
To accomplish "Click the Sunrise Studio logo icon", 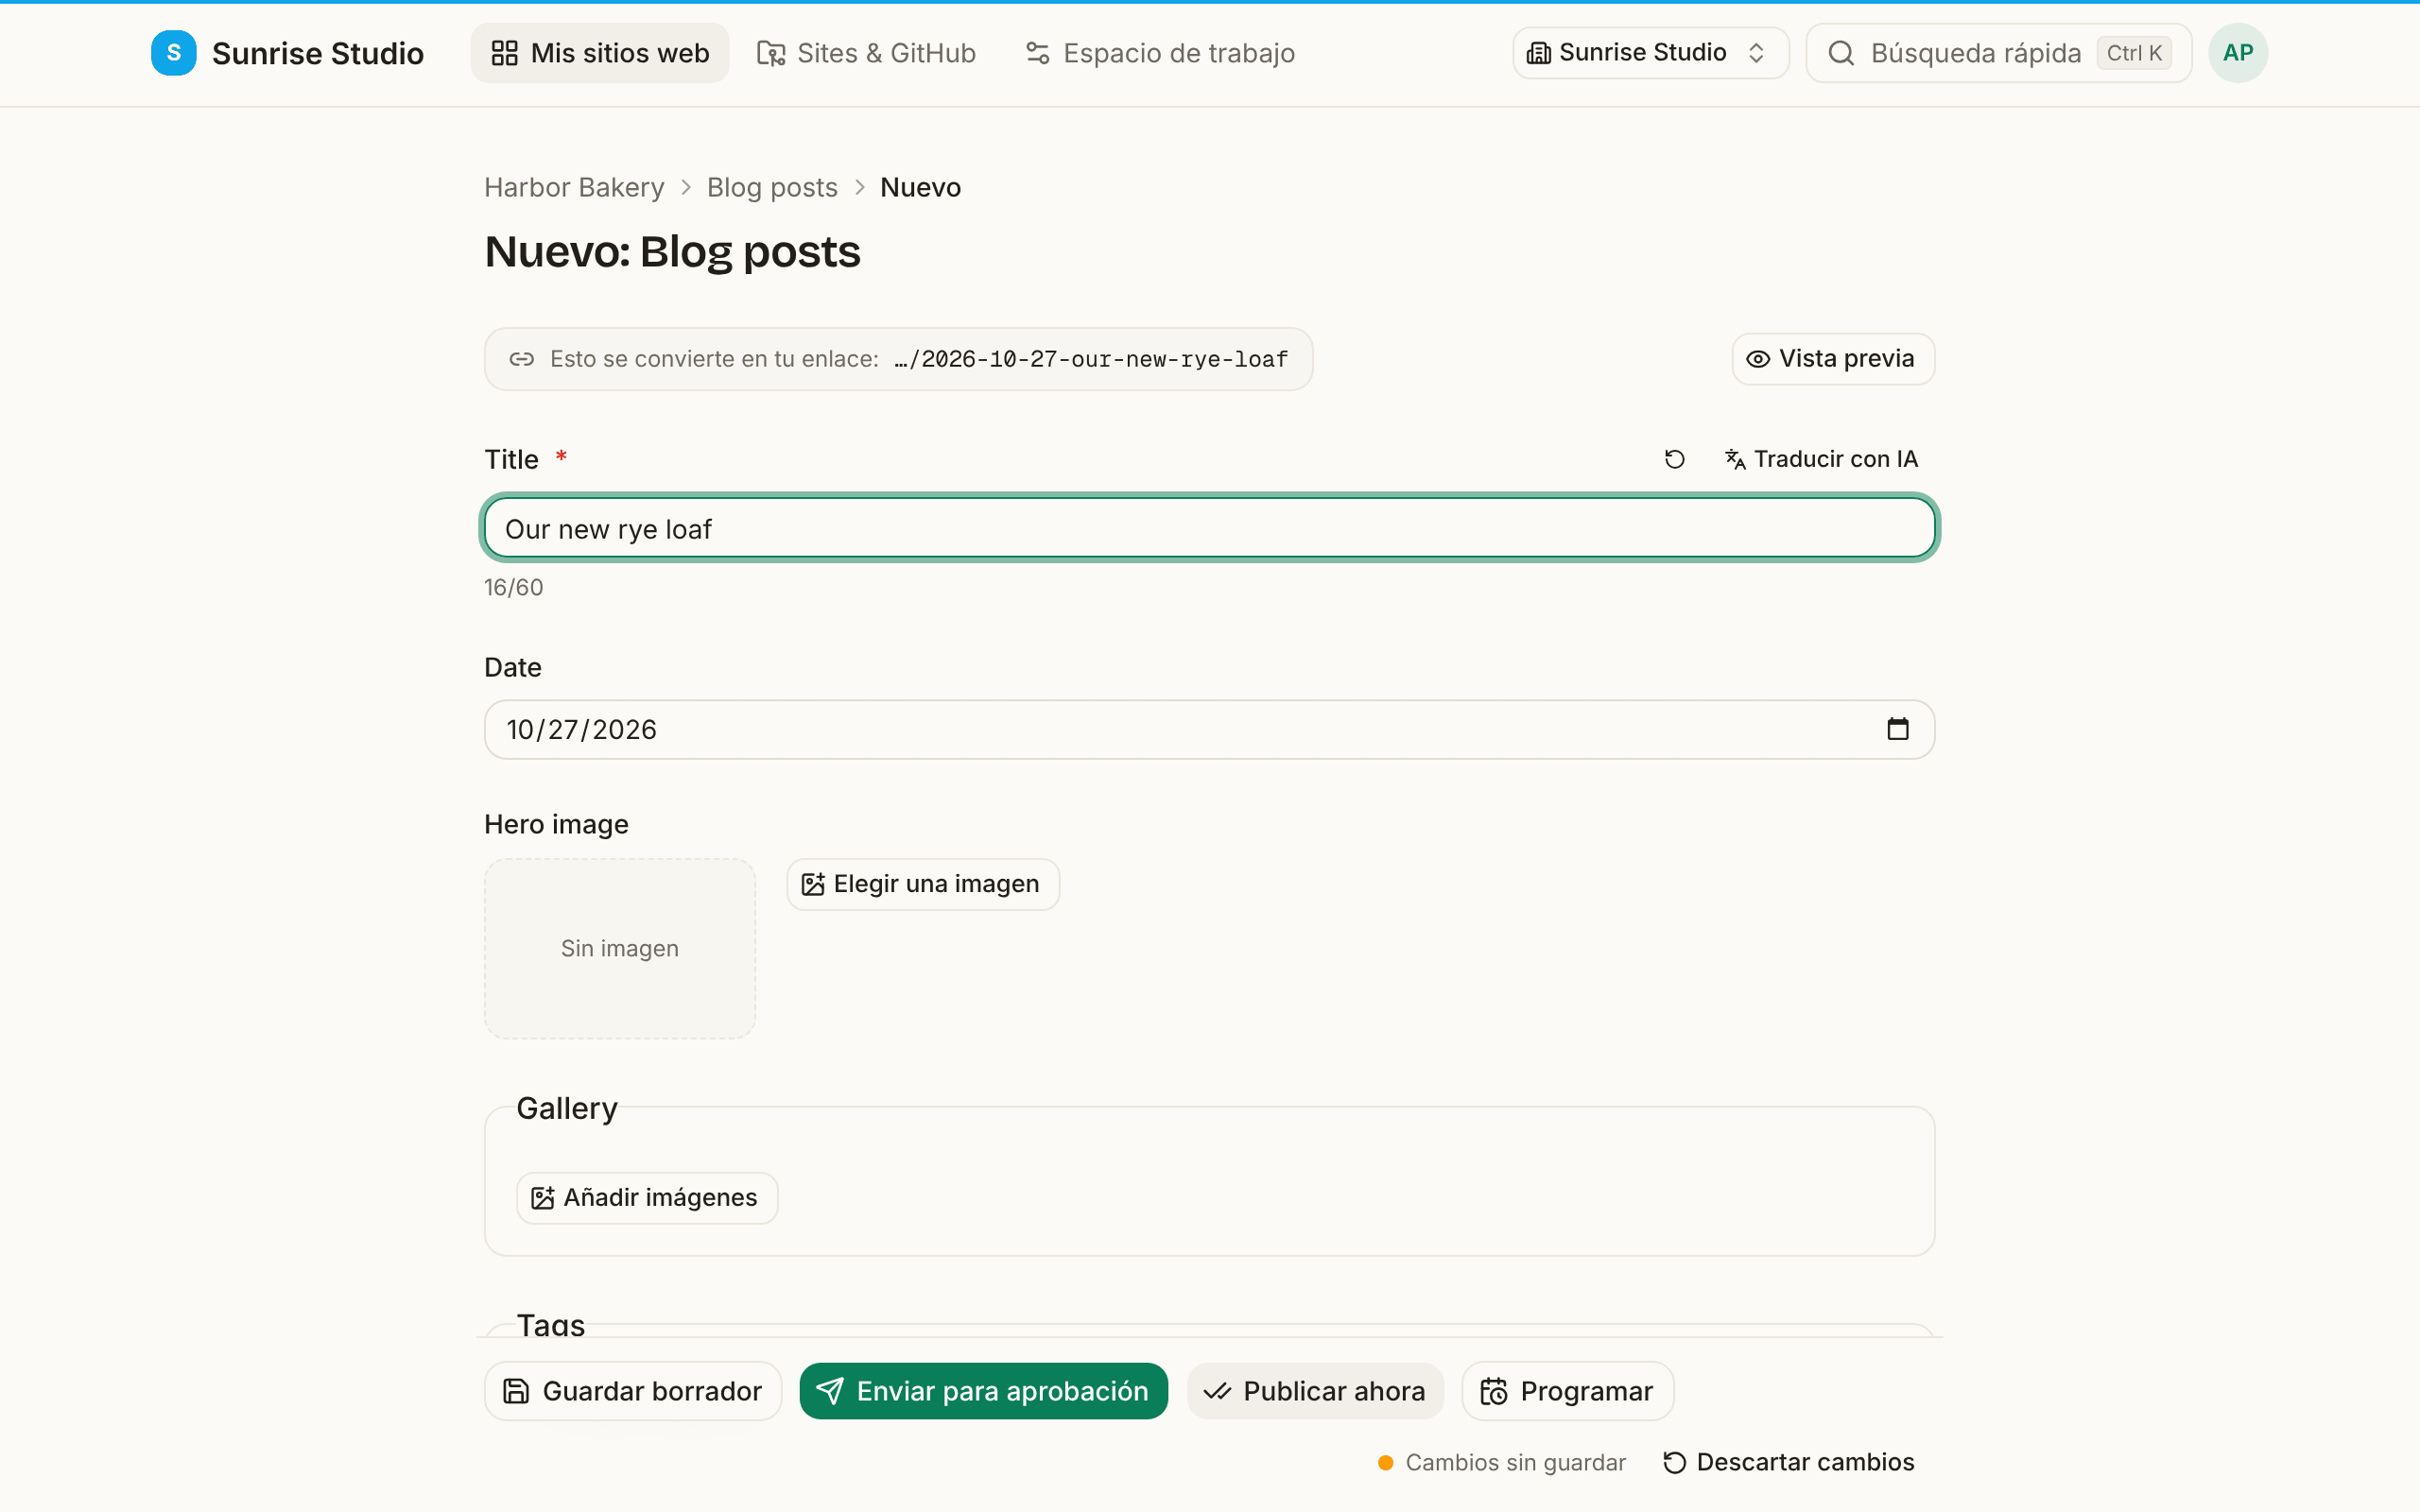I will coord(173,52).
